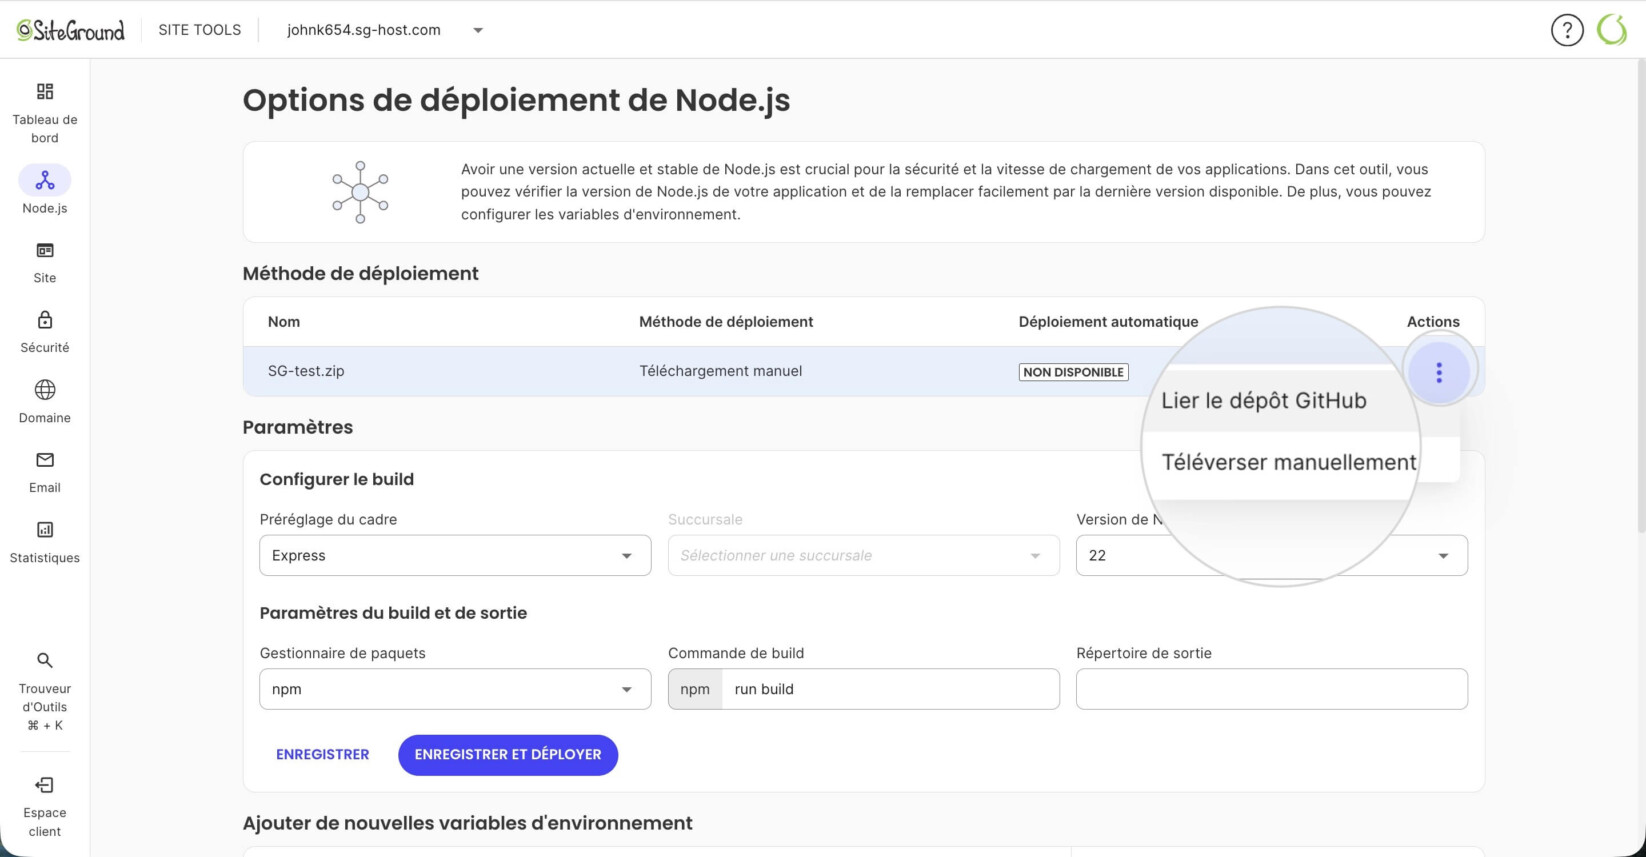Open the three-dot actions menu for SG-test.zip

[x=1439, y=372]
